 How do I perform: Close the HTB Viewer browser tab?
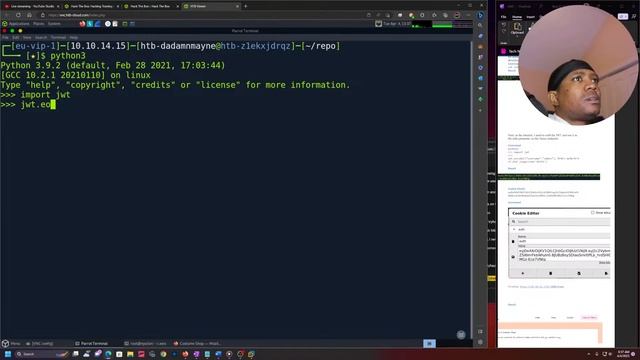click(237, 6)
